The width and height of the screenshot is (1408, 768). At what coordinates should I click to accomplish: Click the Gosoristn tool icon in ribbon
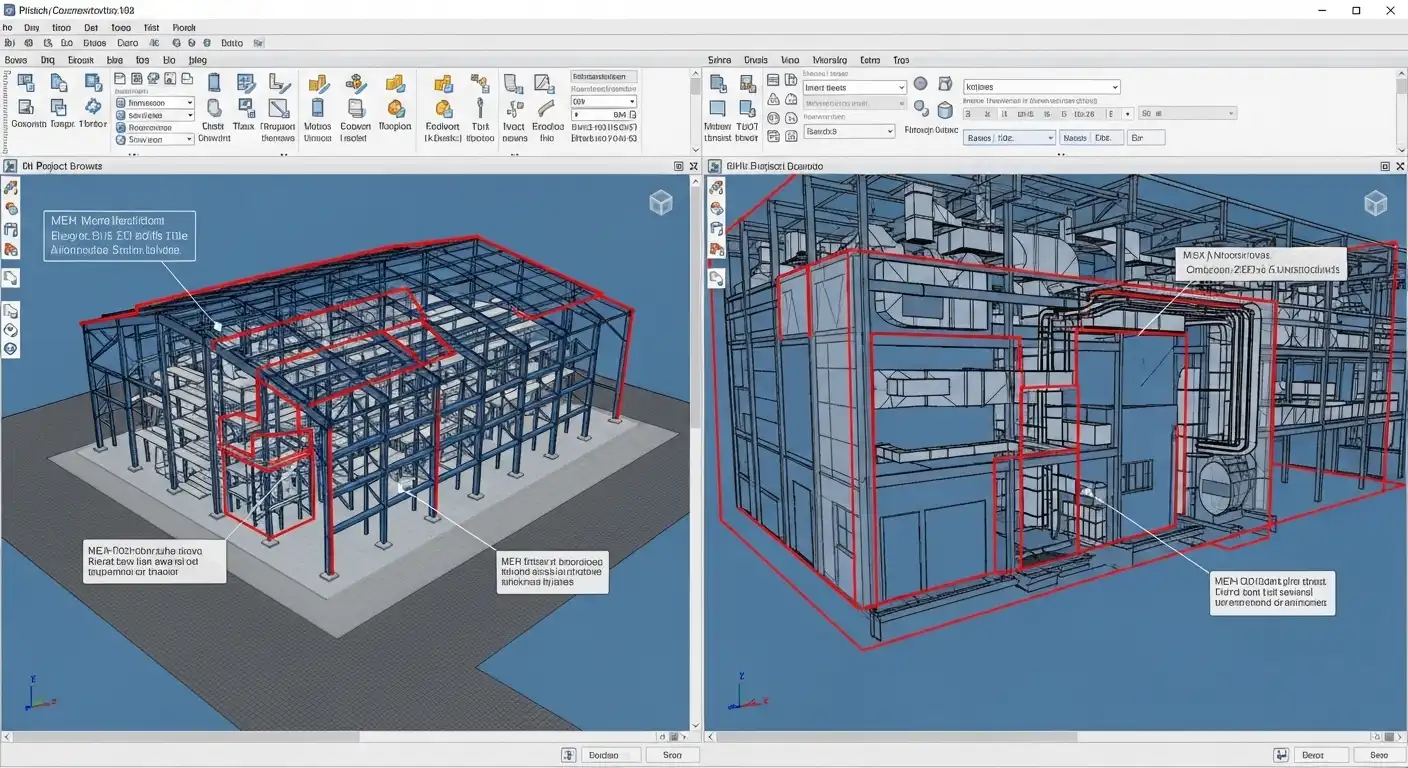(27, 107)
